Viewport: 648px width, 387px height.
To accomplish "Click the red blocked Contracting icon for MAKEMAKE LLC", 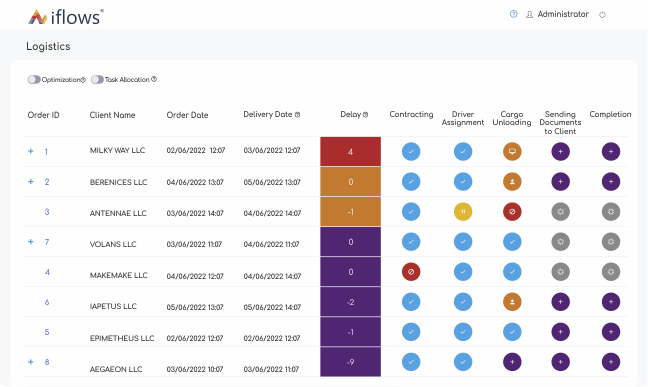I will [x=411, y=272].
